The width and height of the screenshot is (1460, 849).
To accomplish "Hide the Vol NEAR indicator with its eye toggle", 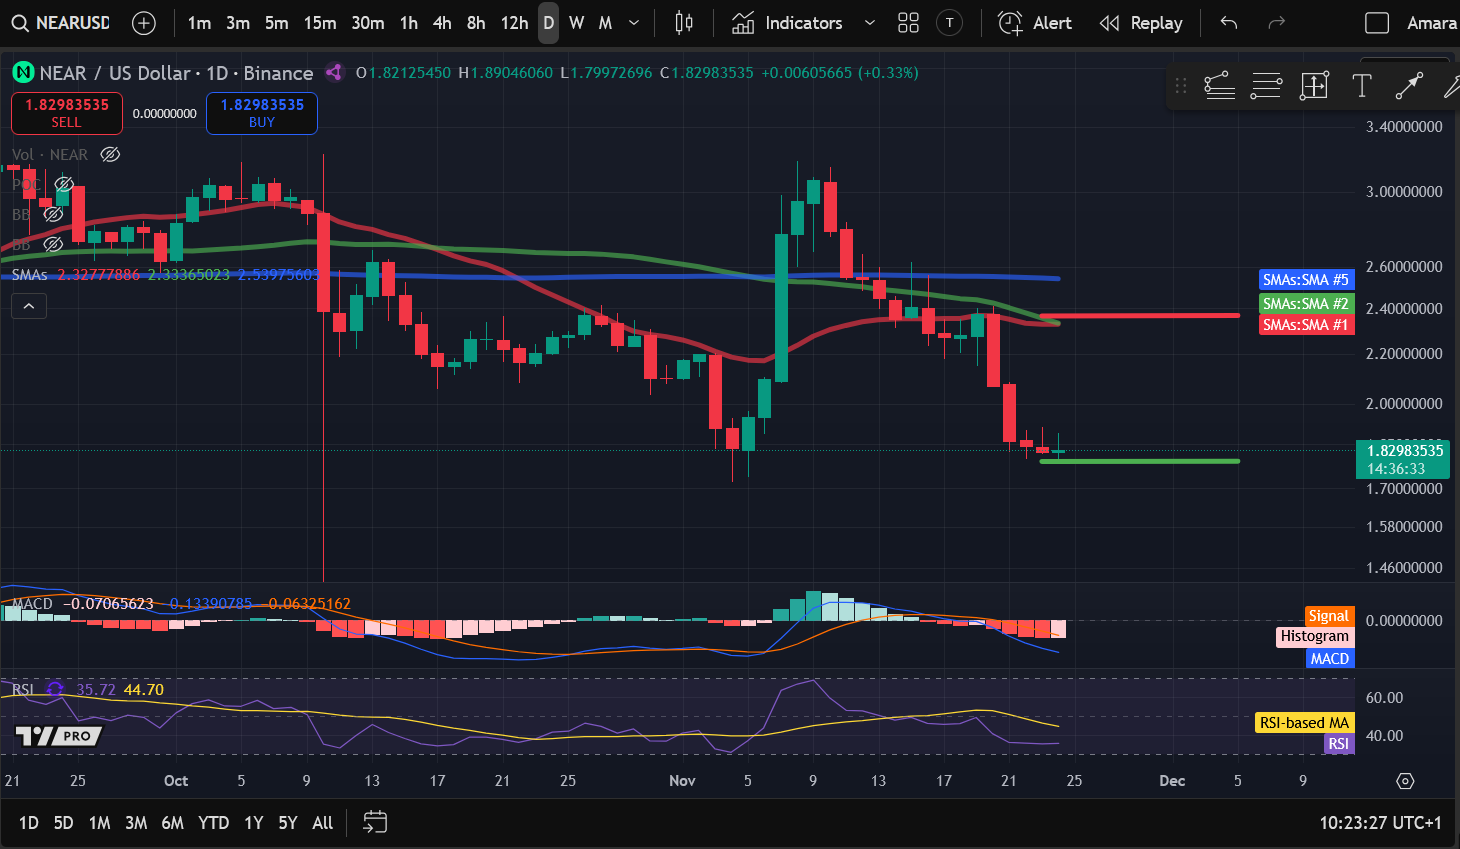I will (110, 154).
